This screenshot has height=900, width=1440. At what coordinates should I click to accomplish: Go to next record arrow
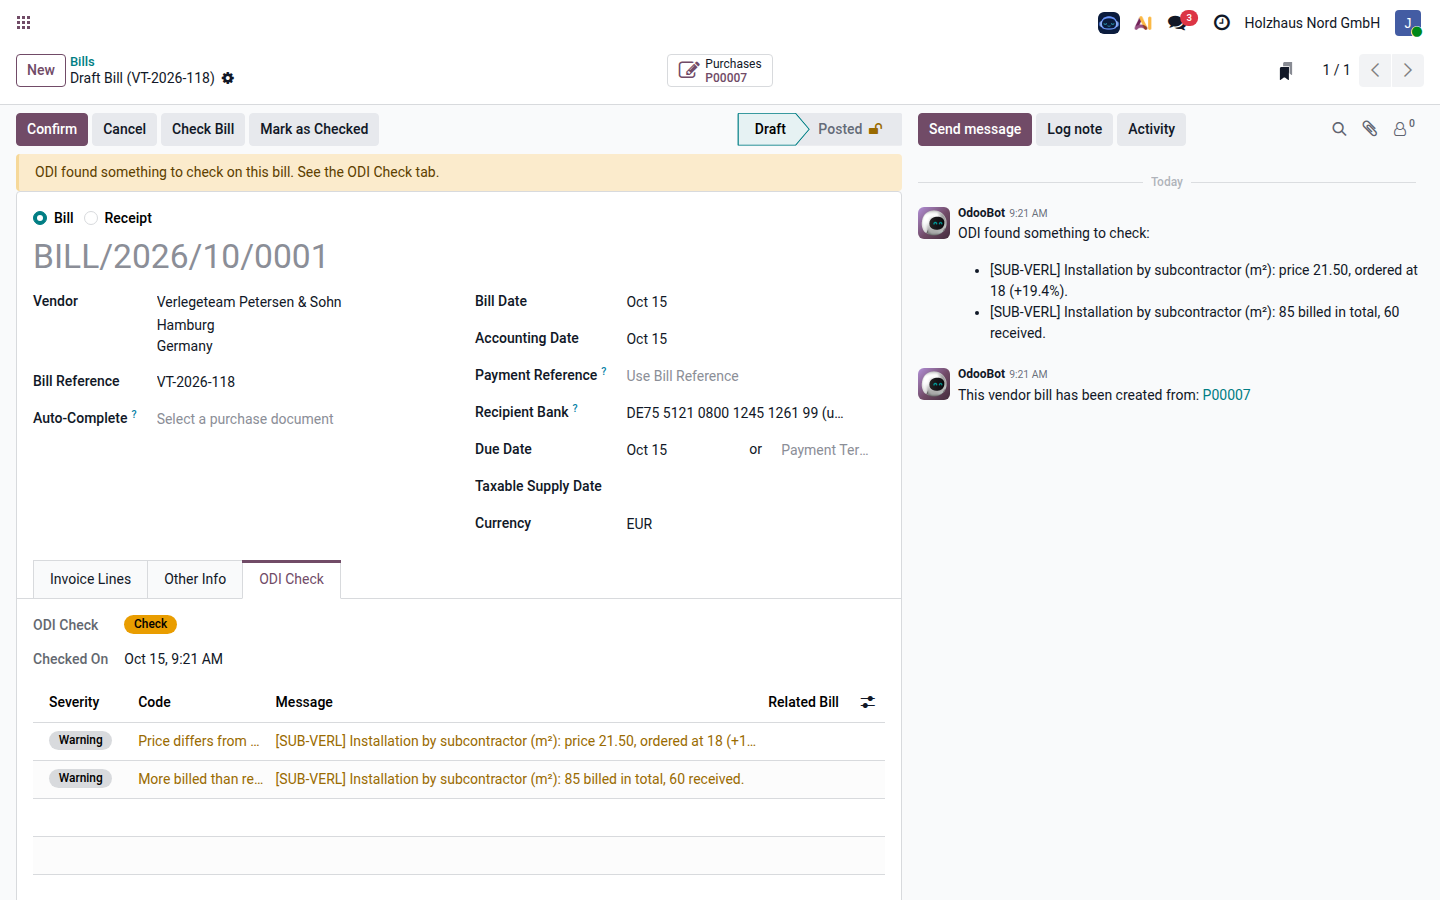[1408, 70]
